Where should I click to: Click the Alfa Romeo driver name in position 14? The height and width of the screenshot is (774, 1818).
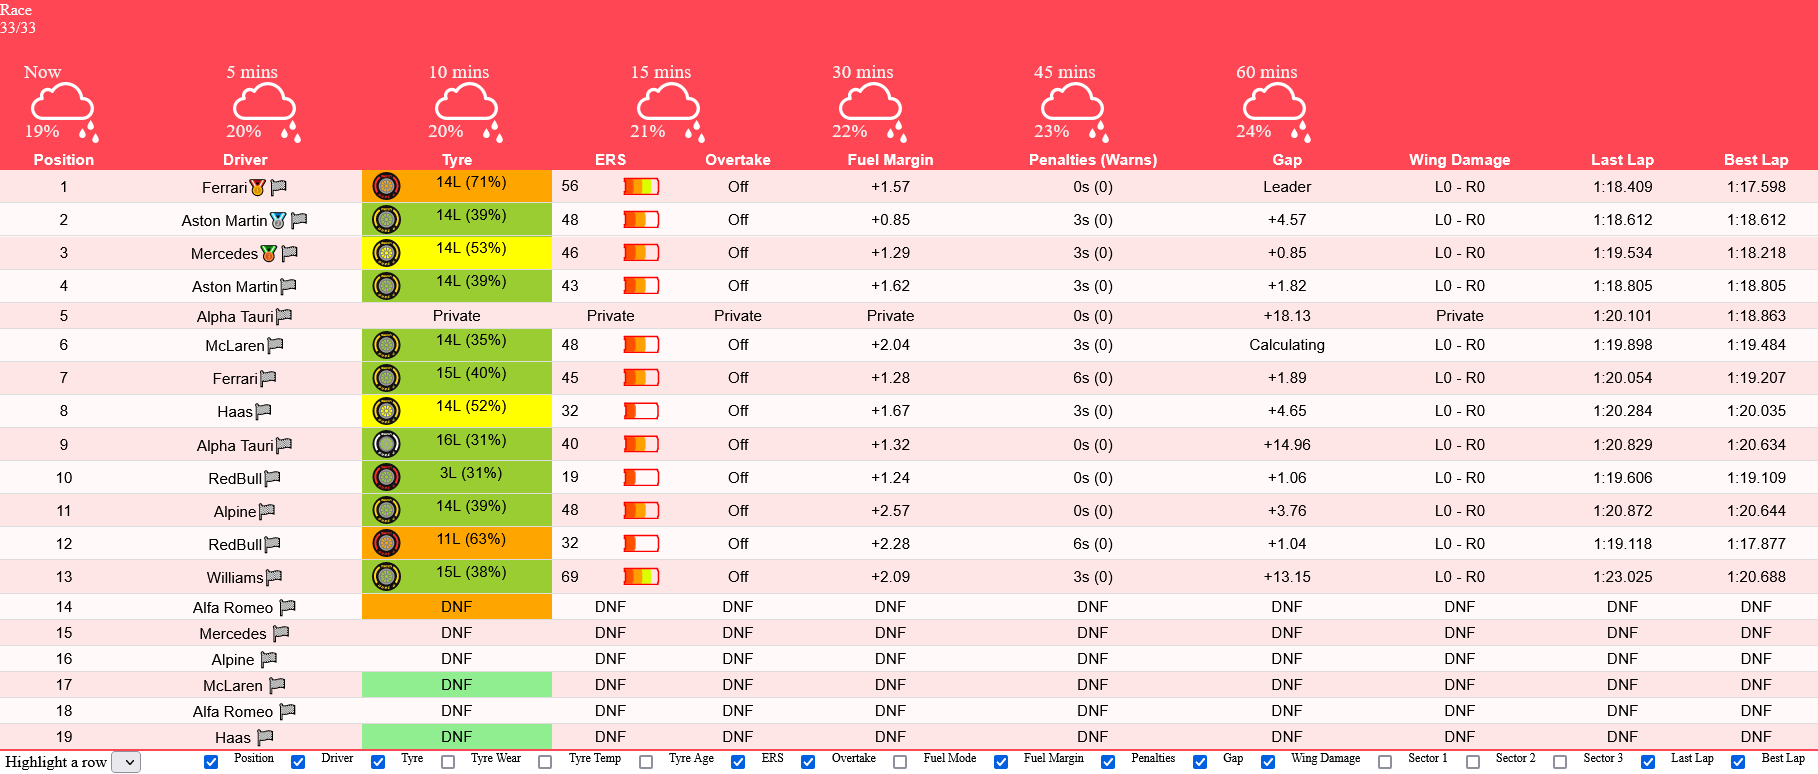pyautogui.click(x=233, y=607)
